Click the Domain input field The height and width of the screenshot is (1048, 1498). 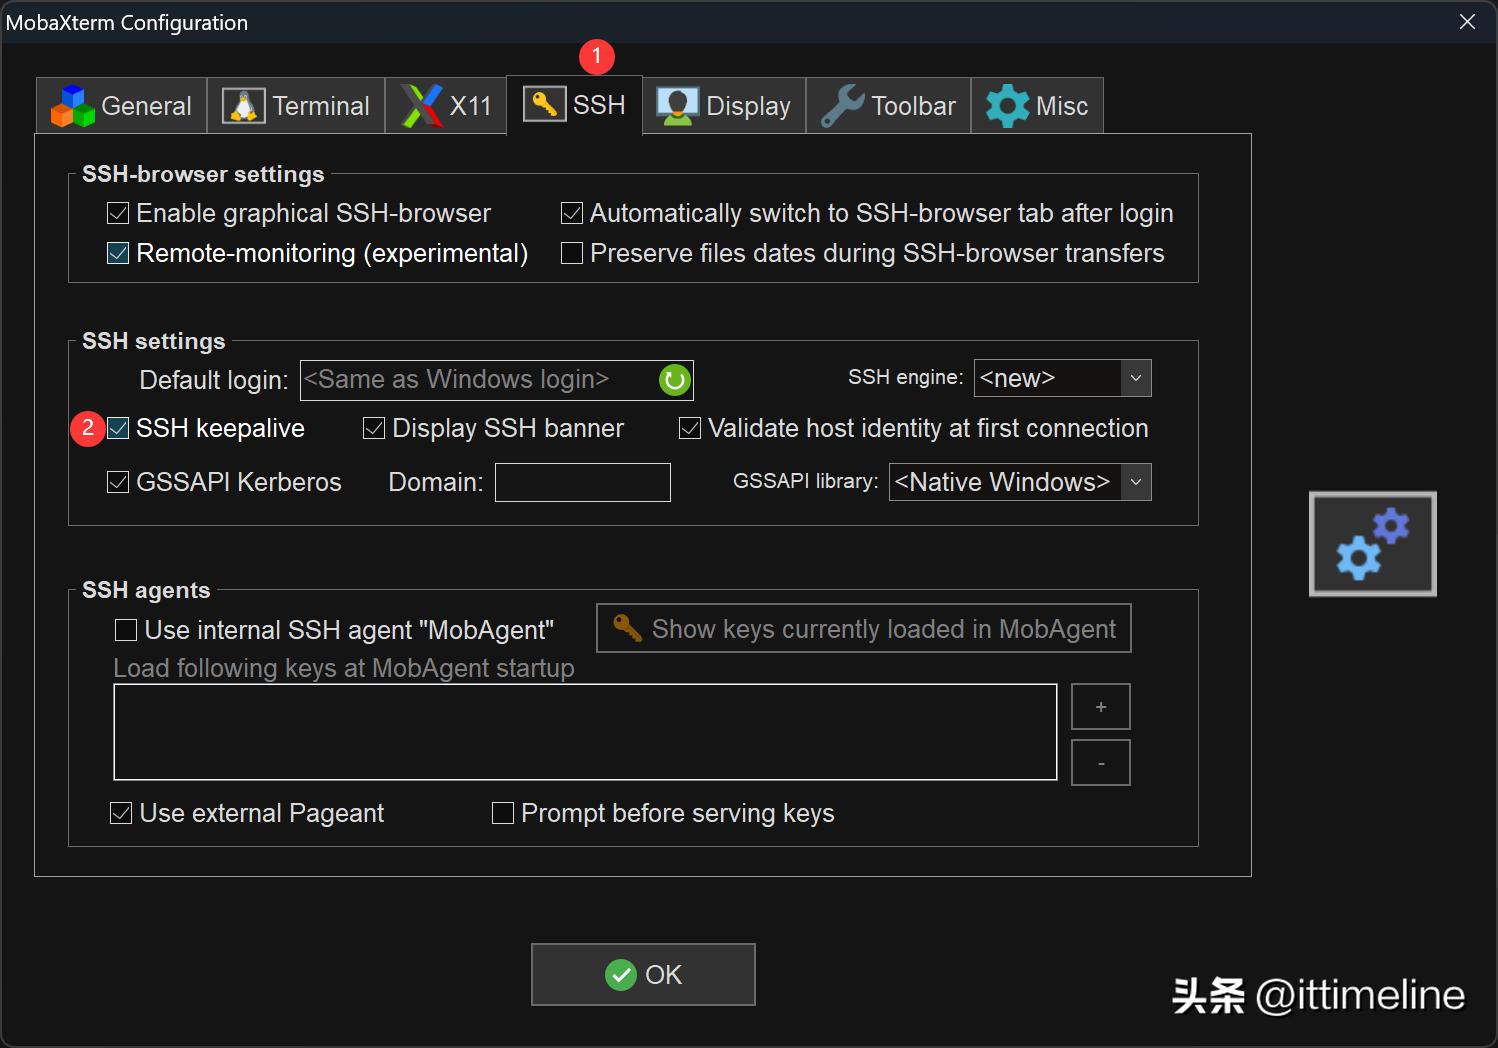[x=582, y=483]
